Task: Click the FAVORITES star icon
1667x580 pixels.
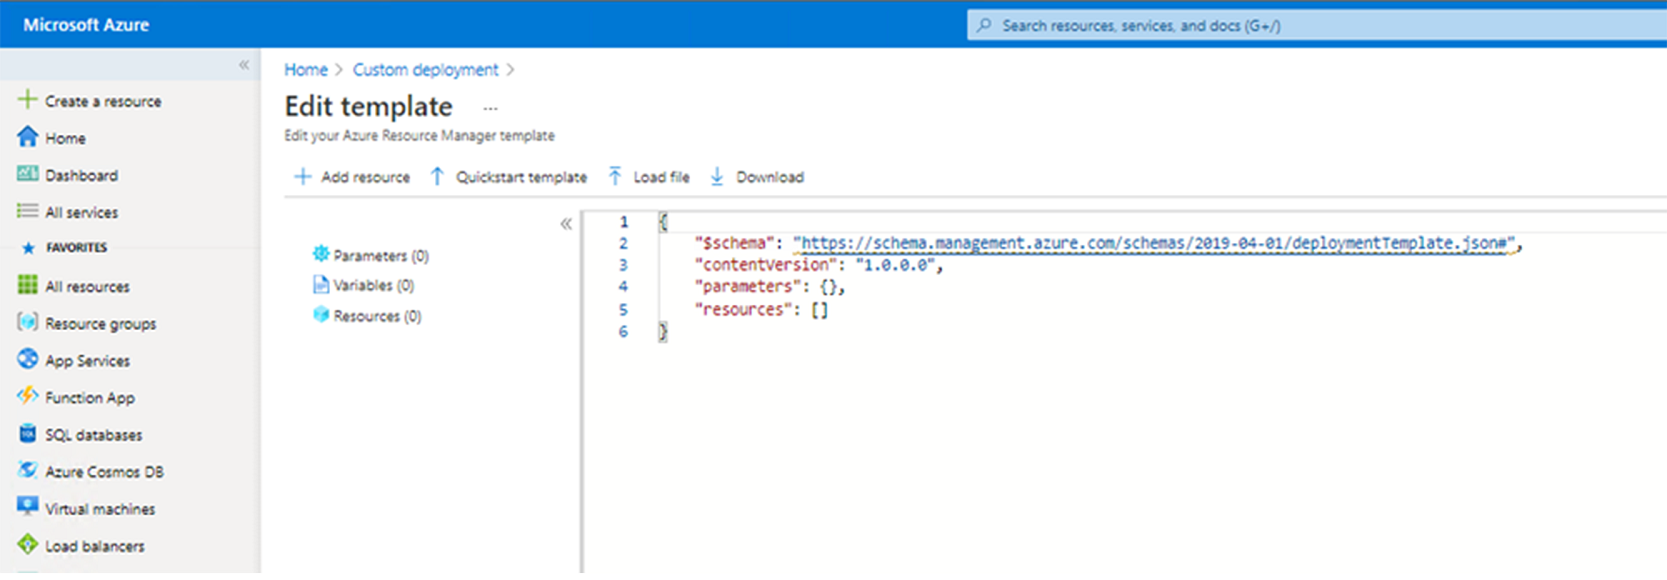Action: [x=28, y=248]
